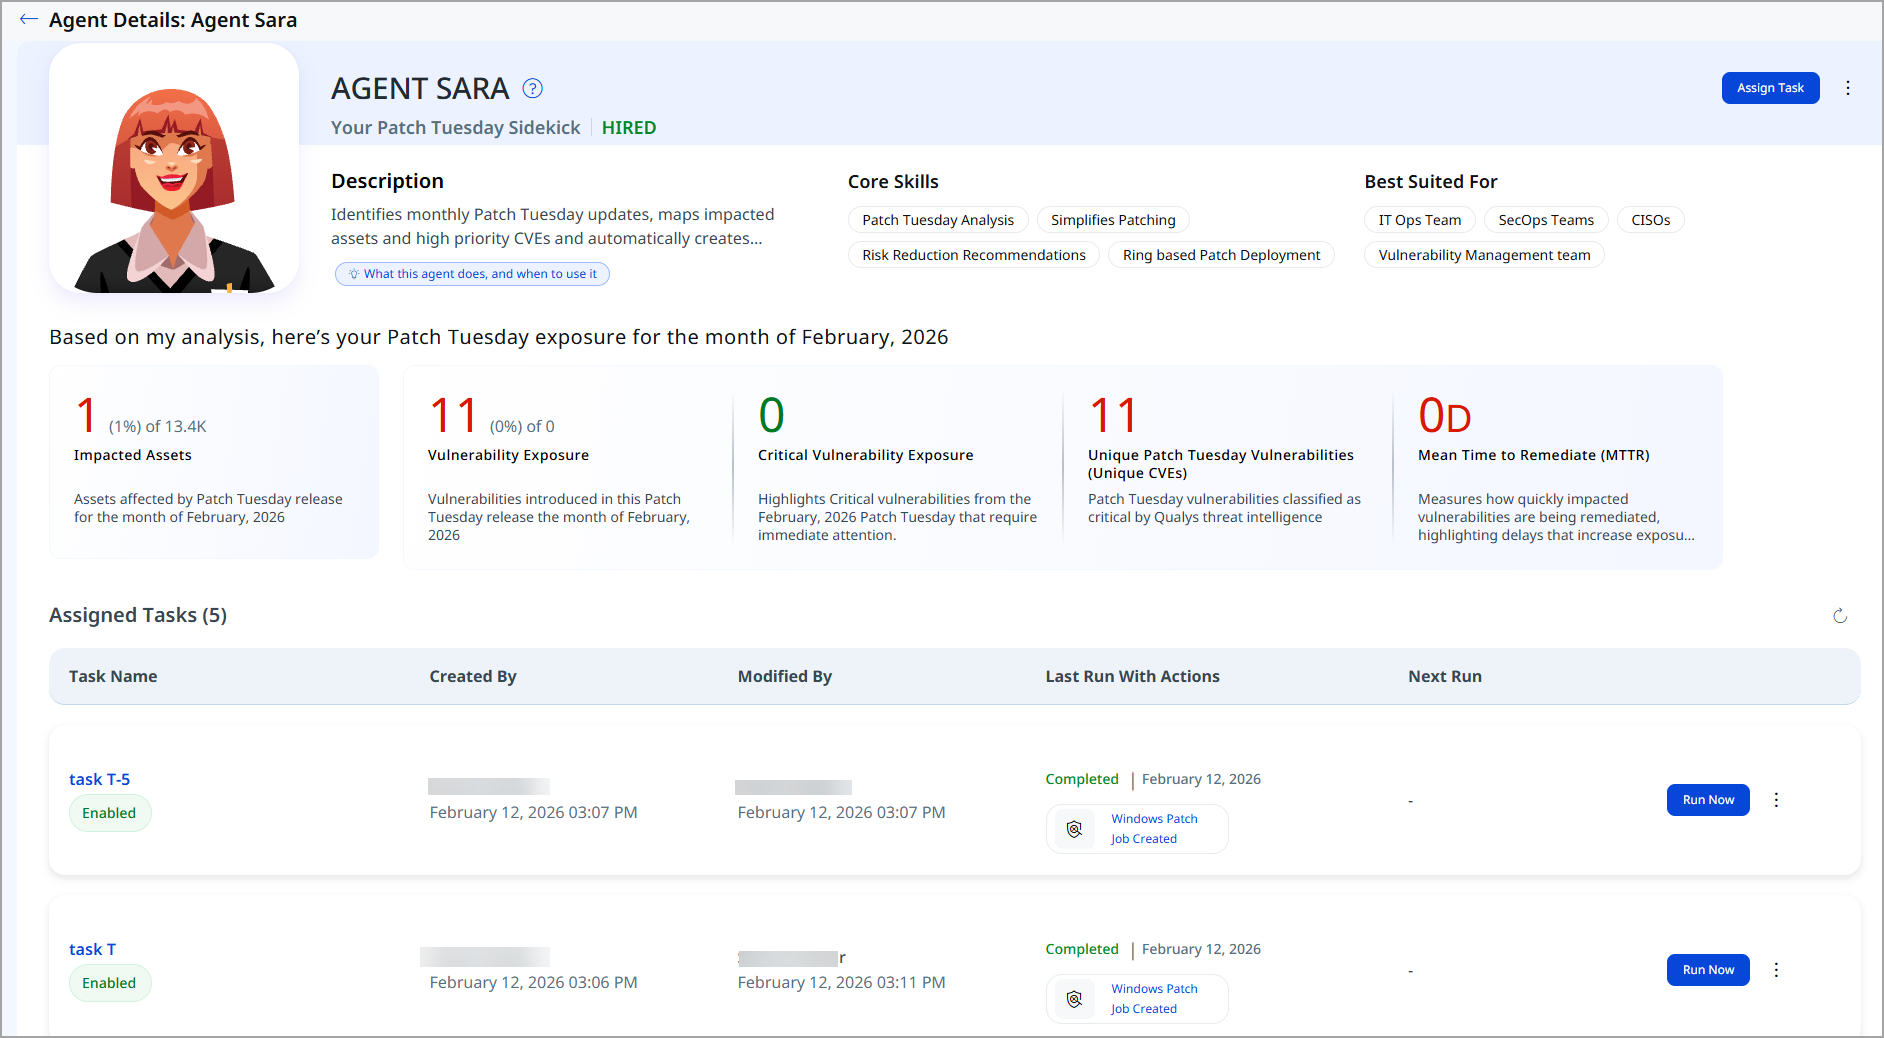Select Ring based Patch Deployment tag
Screen dimensions: 1884x1038
[x=1221, y=255]
